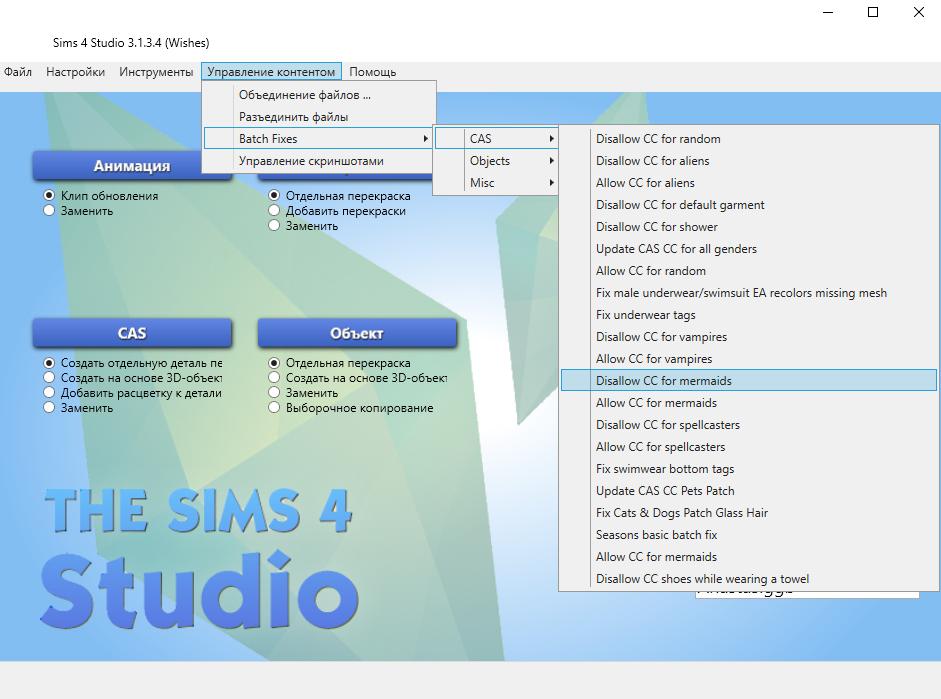Choose Fix Cats & Dogs Patch Glass Hair

pos(682,513)
